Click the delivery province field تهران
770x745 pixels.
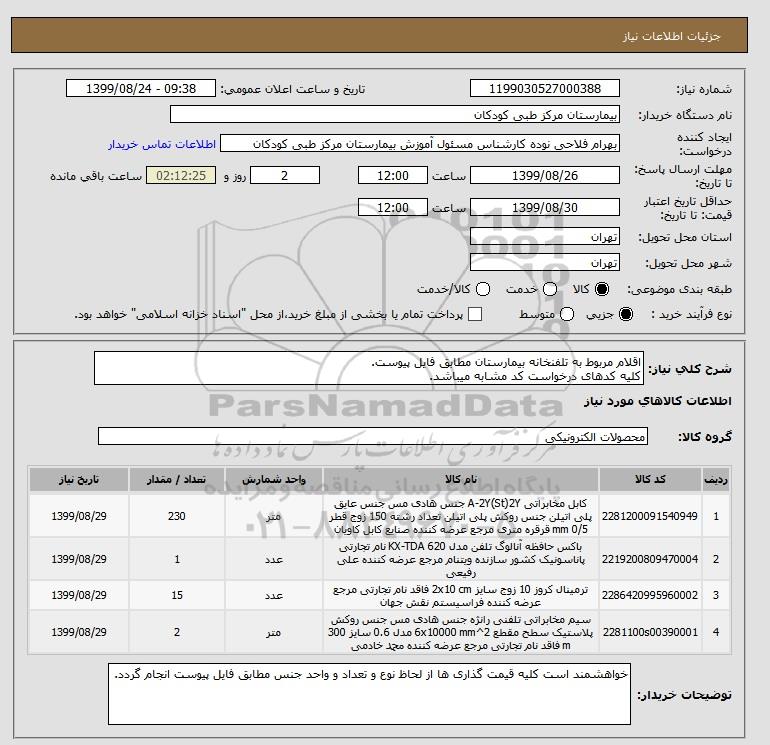click(x=545, y=237)
